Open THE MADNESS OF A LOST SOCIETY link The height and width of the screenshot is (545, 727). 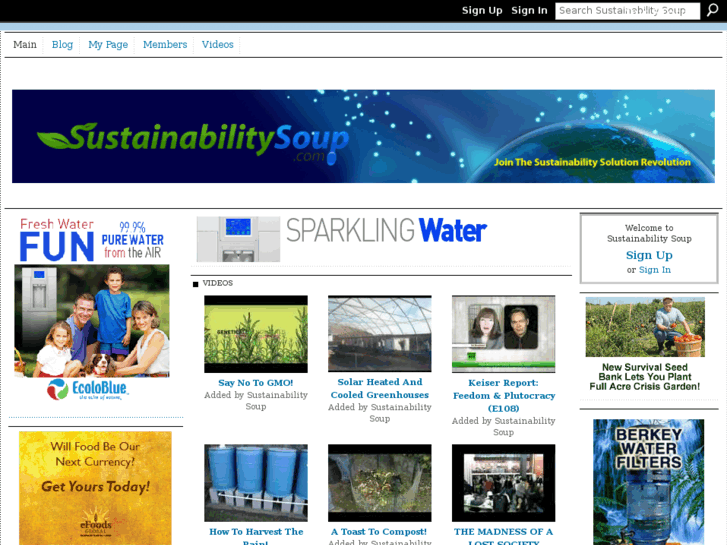[504, 536]
